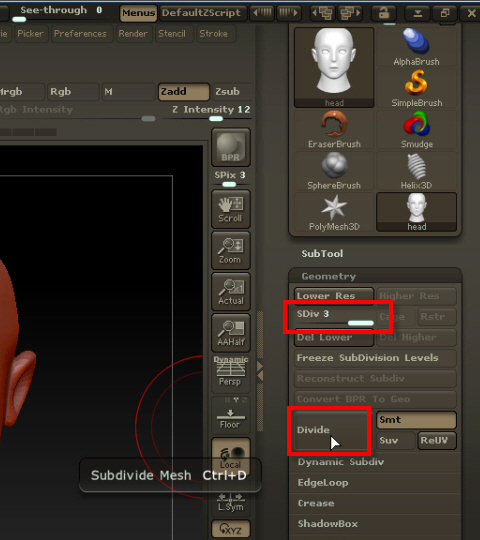Click the right tray divider arrow icon

point(288,13)
